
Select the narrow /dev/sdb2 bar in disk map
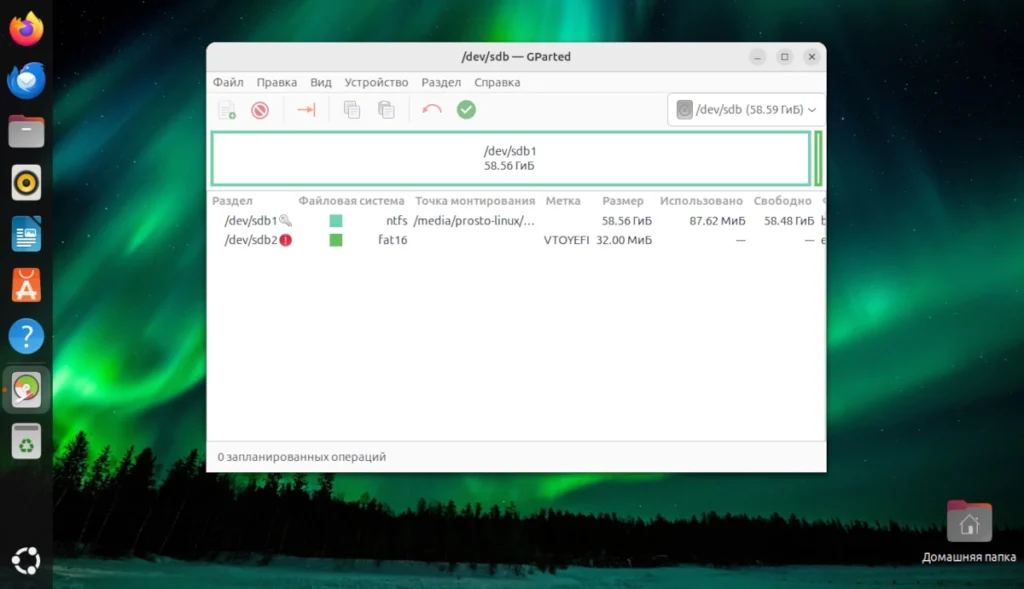click(818, 159)
